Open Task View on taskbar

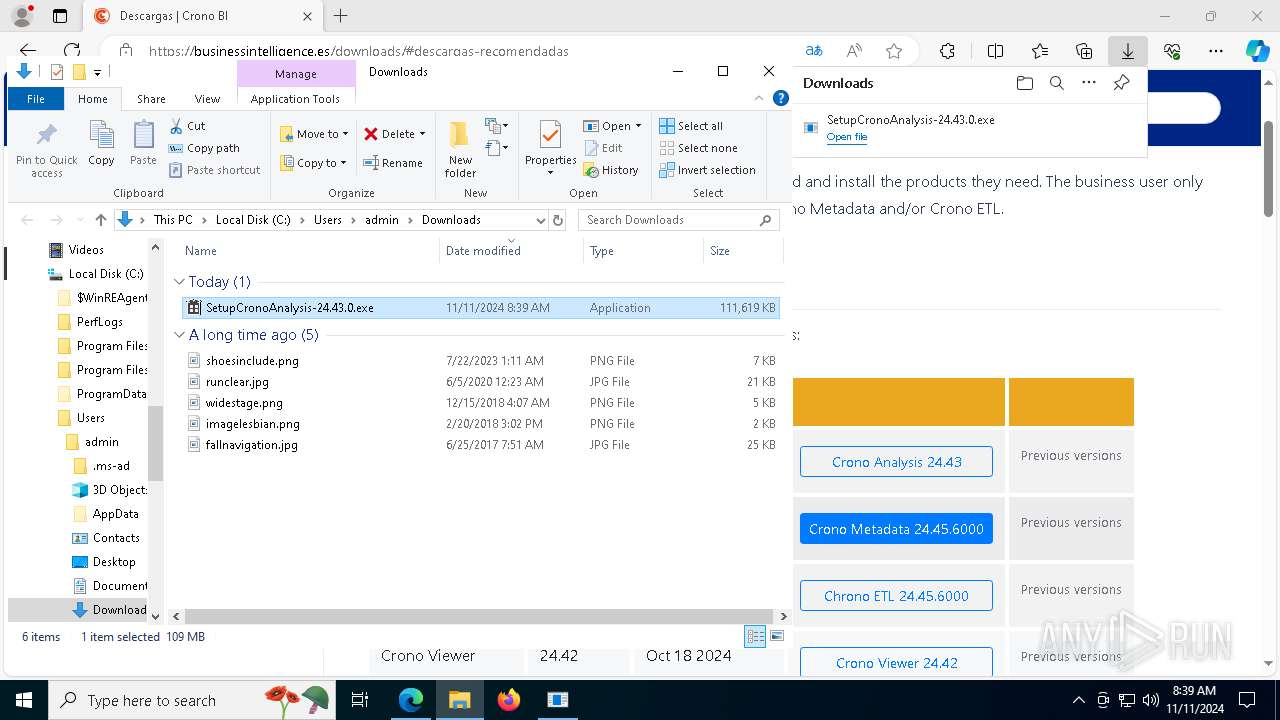[360, 700]
